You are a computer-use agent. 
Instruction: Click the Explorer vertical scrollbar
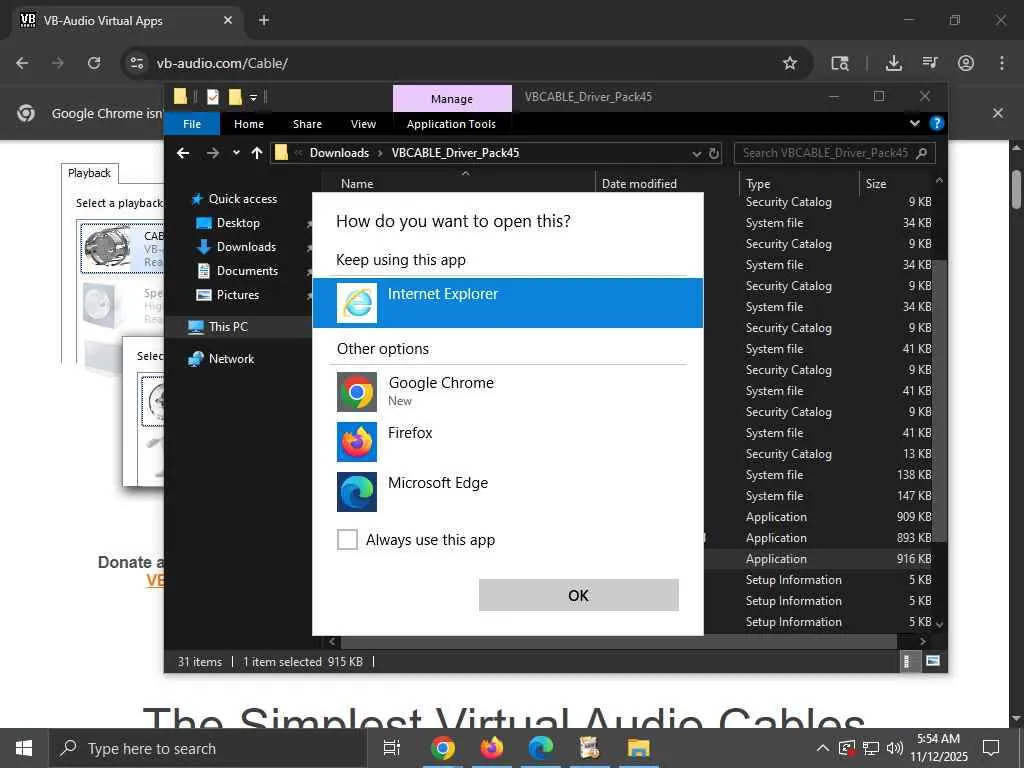point(939,400)
